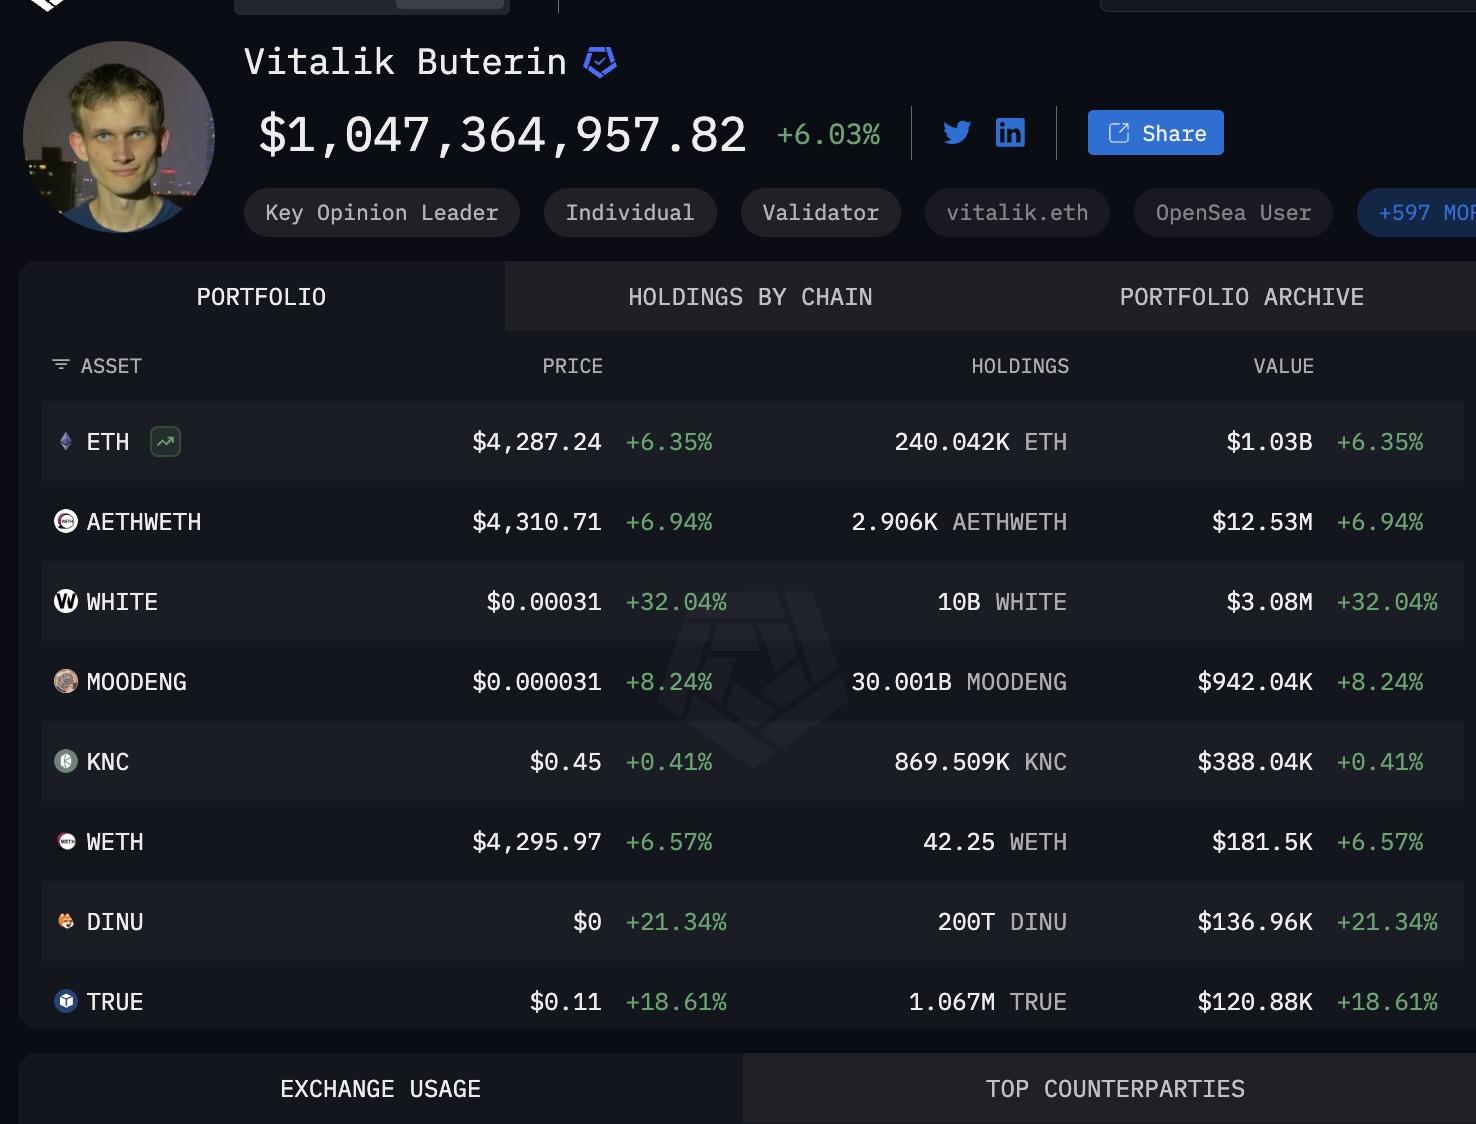The image size is (1476, 1124).
Task: Click the DINU token logo
Action: click(66, 921)
